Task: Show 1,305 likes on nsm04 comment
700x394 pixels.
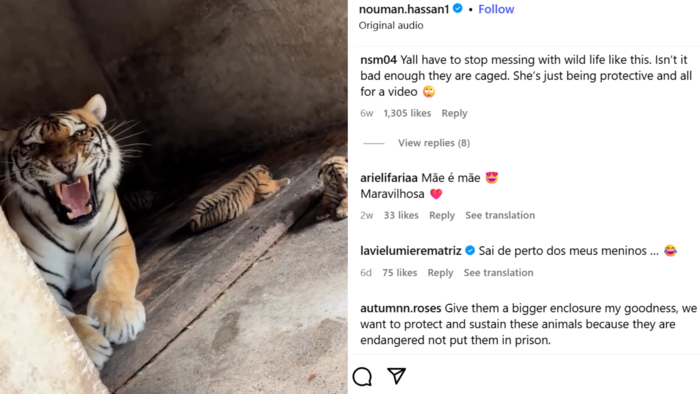Action: (407, 113)
